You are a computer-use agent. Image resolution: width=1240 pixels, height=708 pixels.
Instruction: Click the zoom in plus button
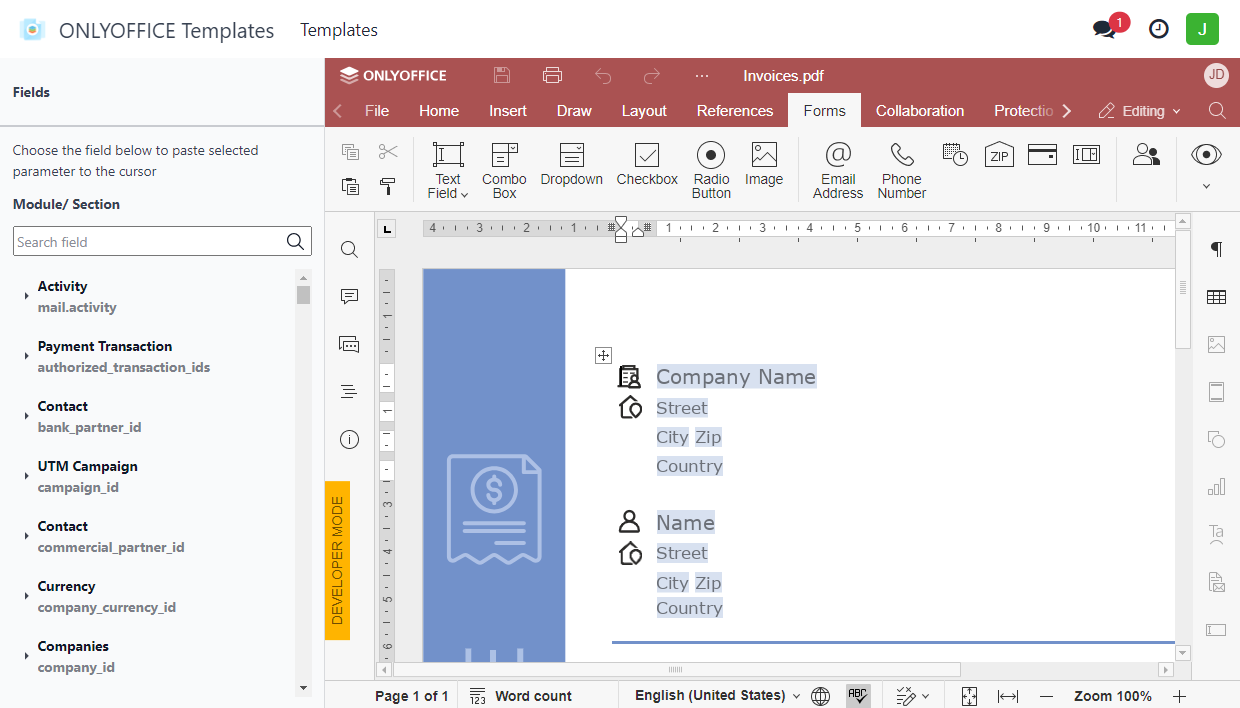pos(1180,696)
